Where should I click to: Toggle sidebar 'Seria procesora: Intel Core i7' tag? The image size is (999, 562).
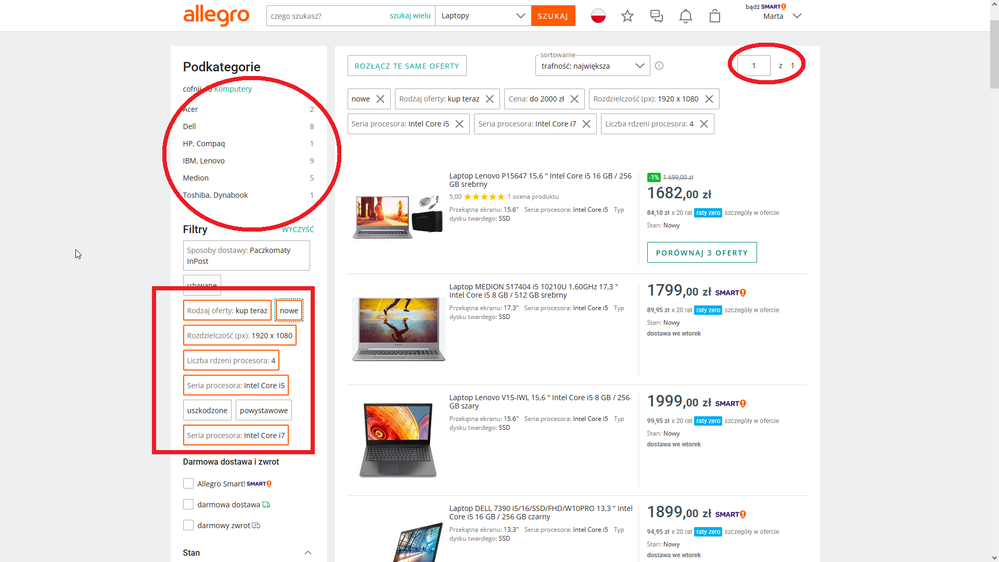(236, 435)
